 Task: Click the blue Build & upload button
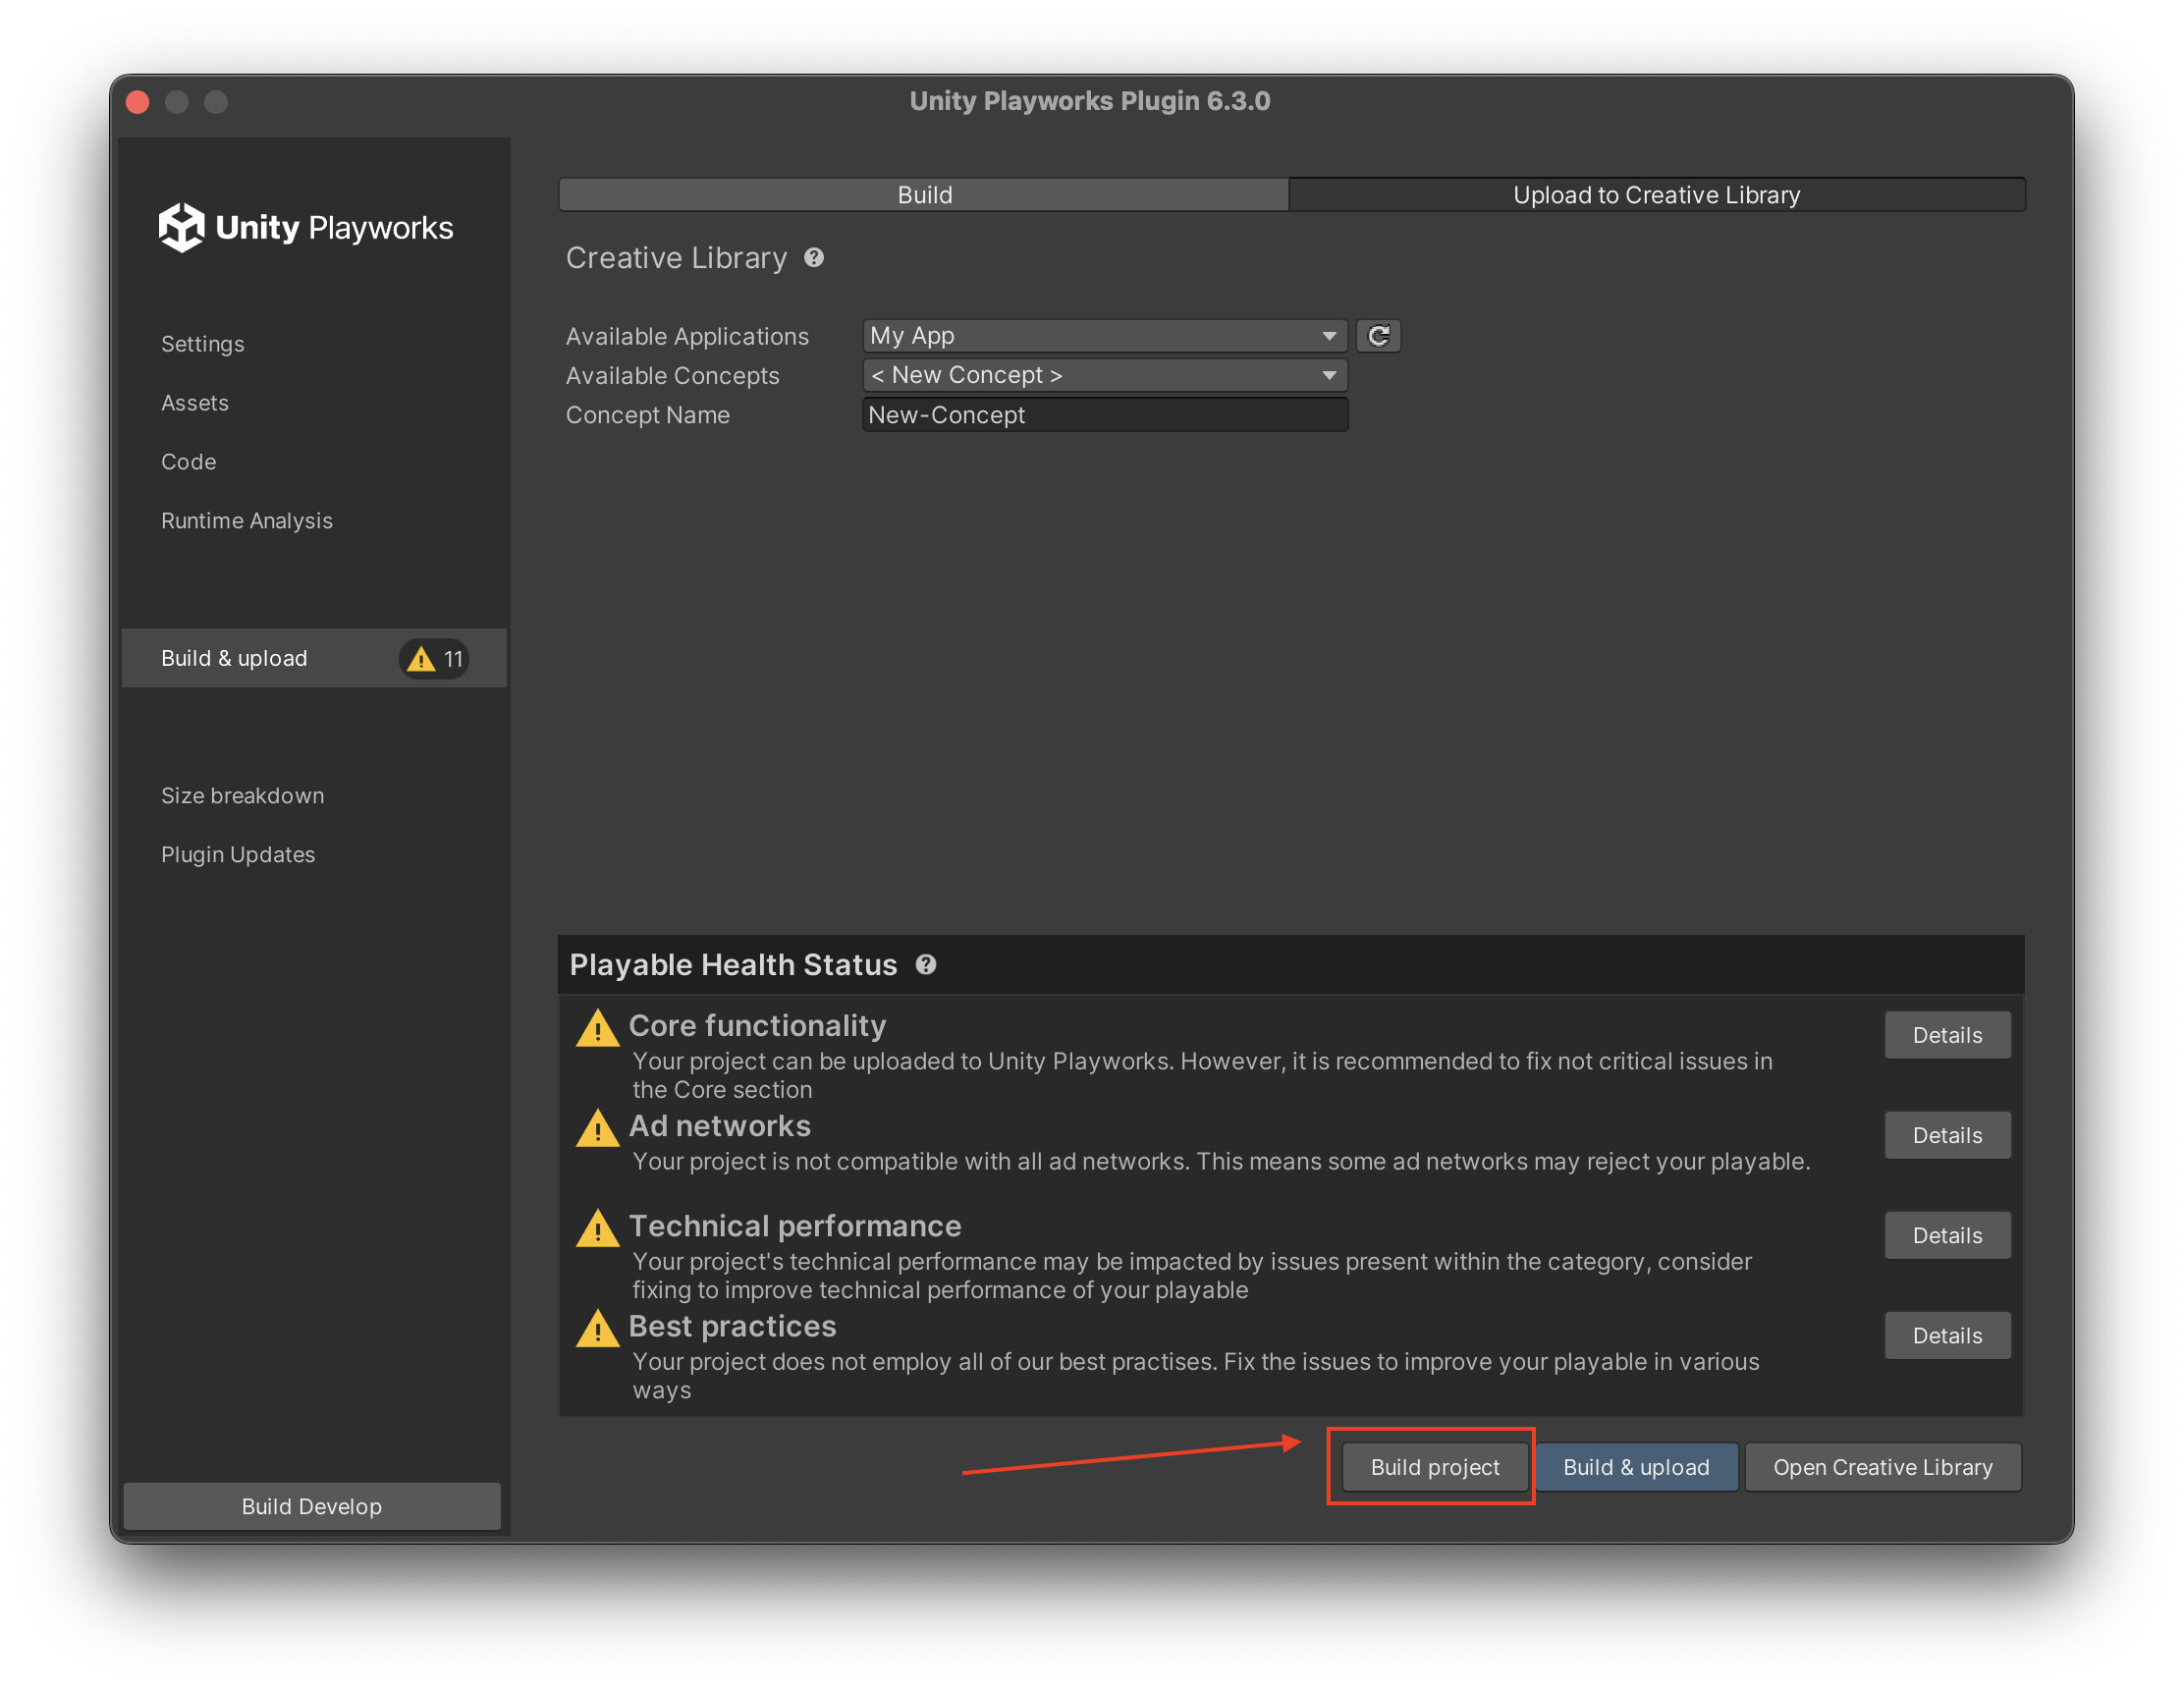(1636, 1467)
